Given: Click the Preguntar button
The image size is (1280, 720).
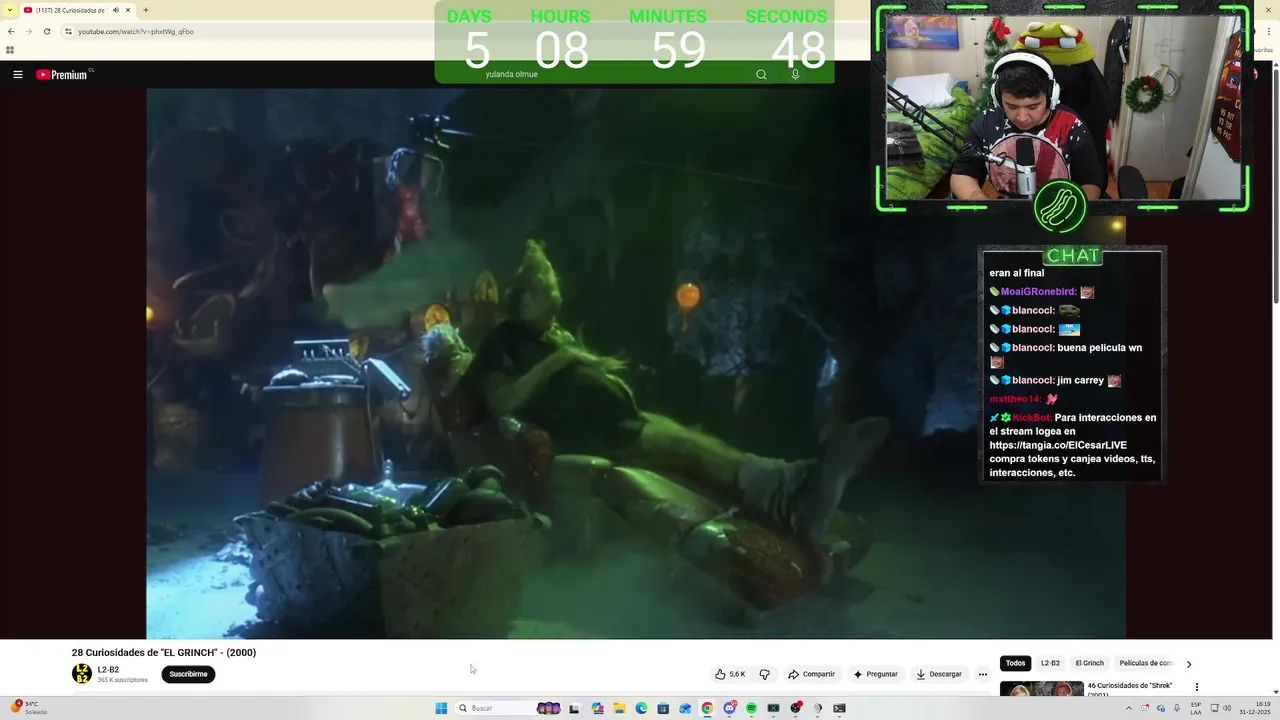Looking at the screenshot, I should click(875, 674).
